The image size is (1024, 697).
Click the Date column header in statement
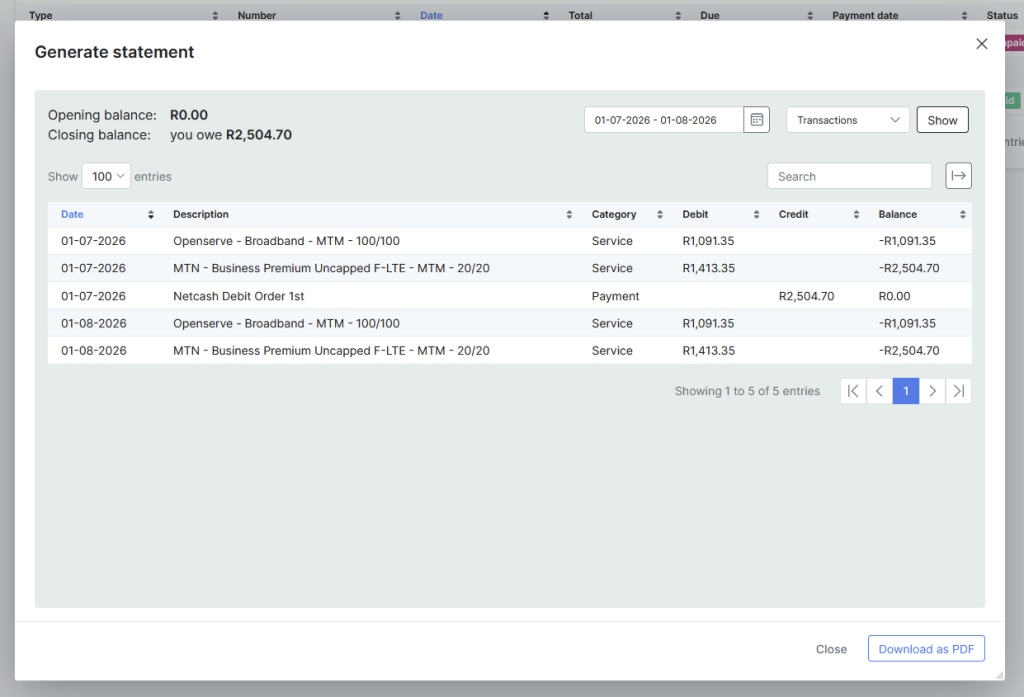pos(72,214)
